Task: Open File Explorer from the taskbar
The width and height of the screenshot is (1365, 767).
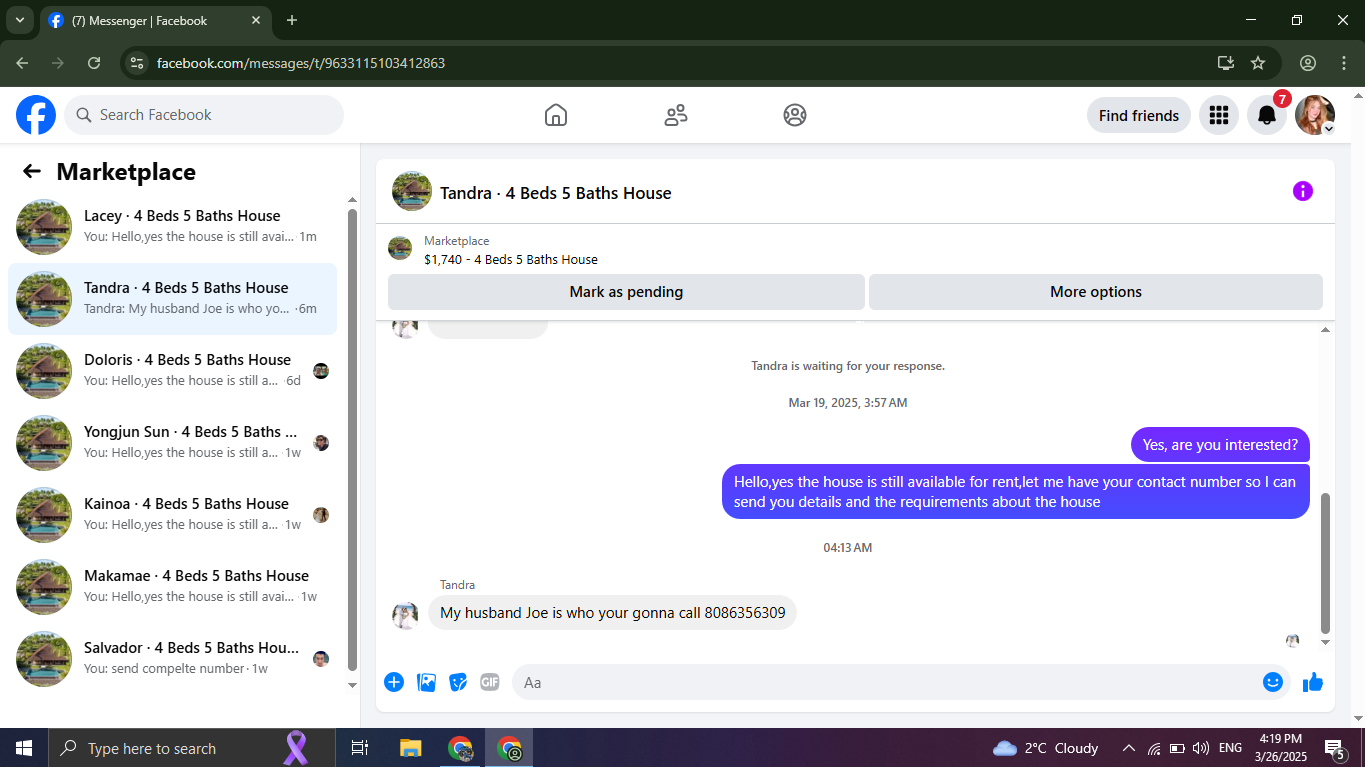Action: [x=410, y=748]
